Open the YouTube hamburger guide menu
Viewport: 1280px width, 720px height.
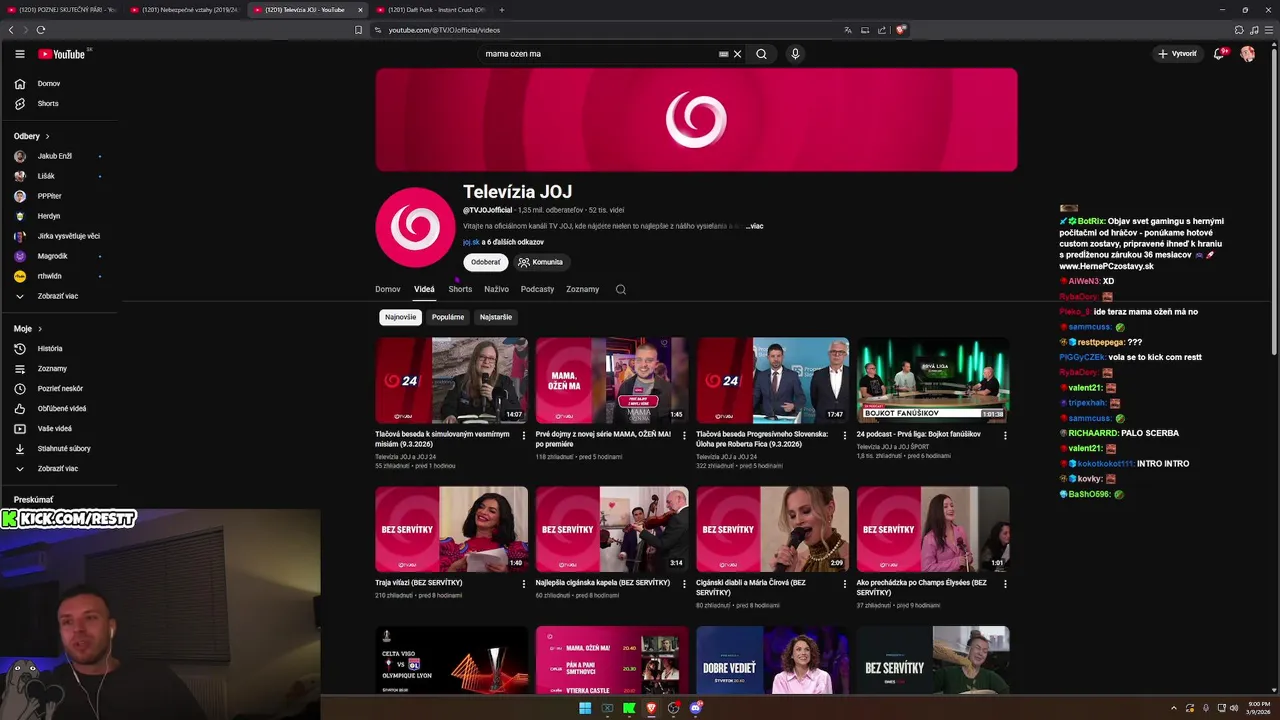click(x=19, y=54)
